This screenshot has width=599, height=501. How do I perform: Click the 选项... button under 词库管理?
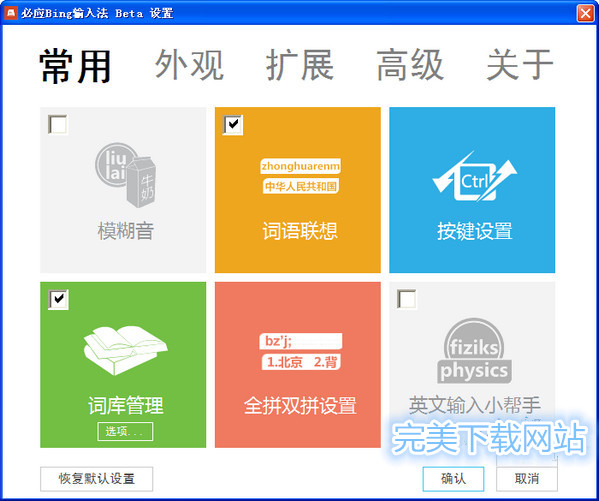125,431
